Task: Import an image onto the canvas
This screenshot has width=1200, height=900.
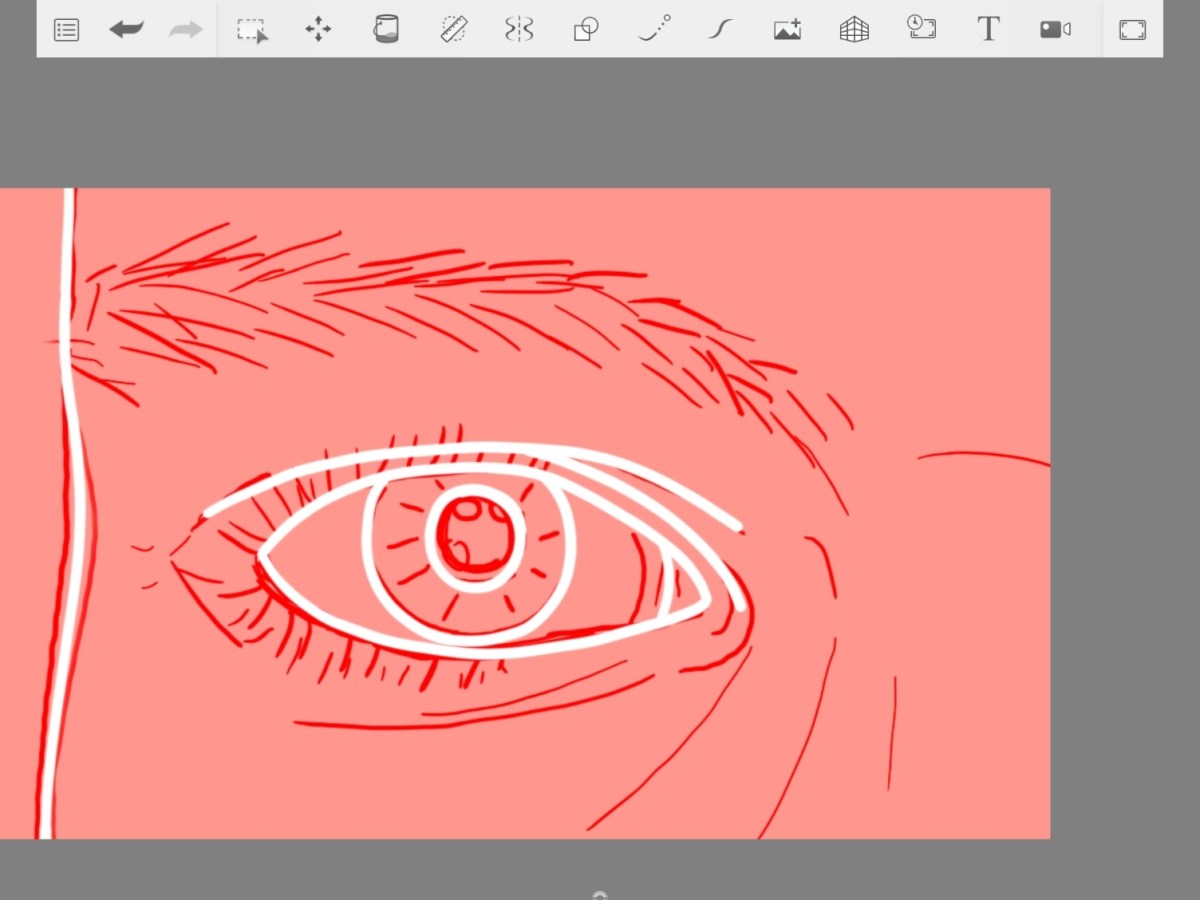Action: (786, 29)
